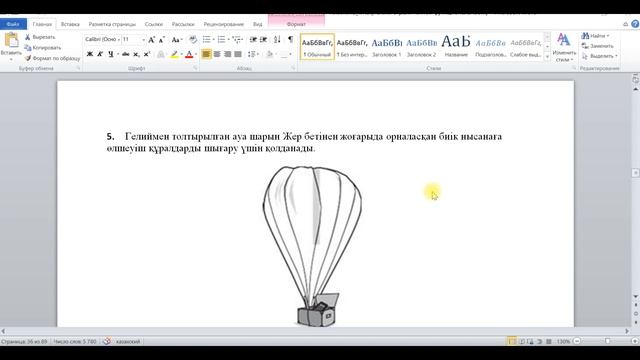
Task: Apply superscript formatting
Action: pyautogui.click(x=147, y=54)
